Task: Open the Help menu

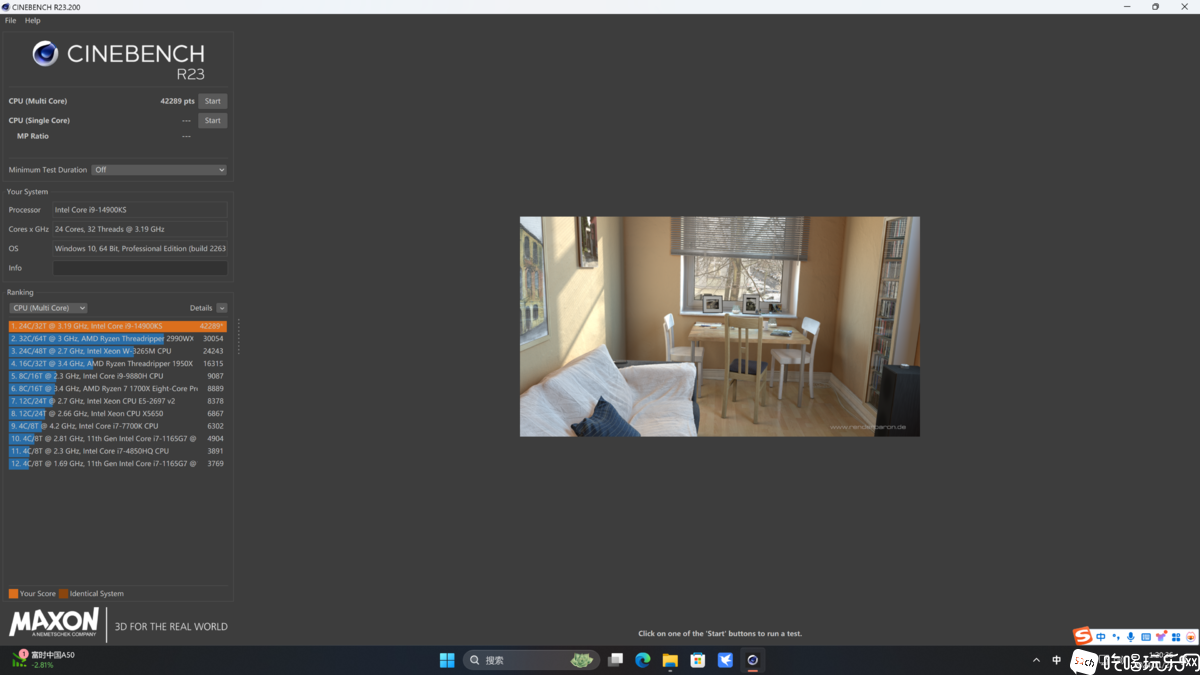Action: pos(33,20)
